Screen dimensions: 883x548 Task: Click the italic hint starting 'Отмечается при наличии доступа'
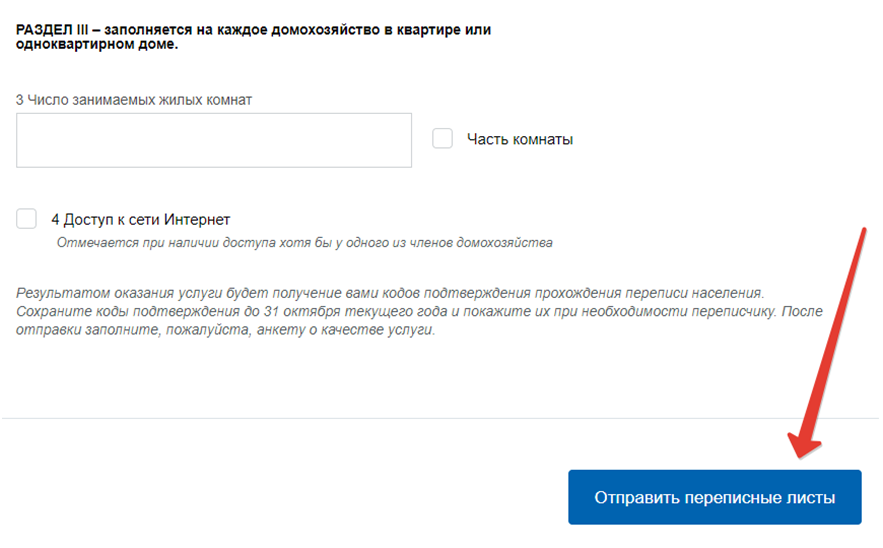305,242
